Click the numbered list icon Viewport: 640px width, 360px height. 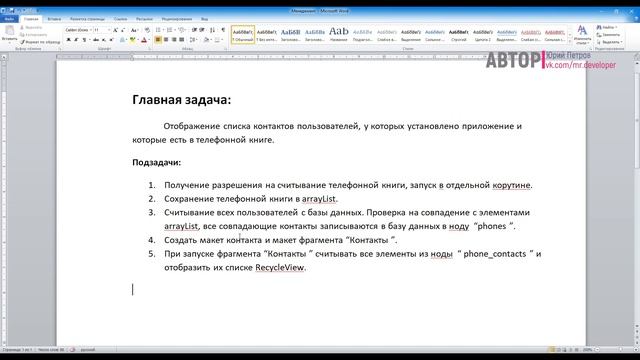(x=169, y=30)
